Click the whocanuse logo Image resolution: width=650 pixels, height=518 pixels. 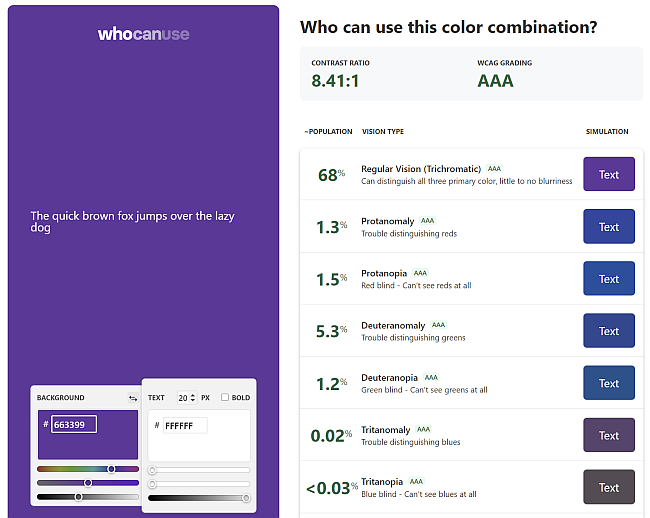coord(143,34)
